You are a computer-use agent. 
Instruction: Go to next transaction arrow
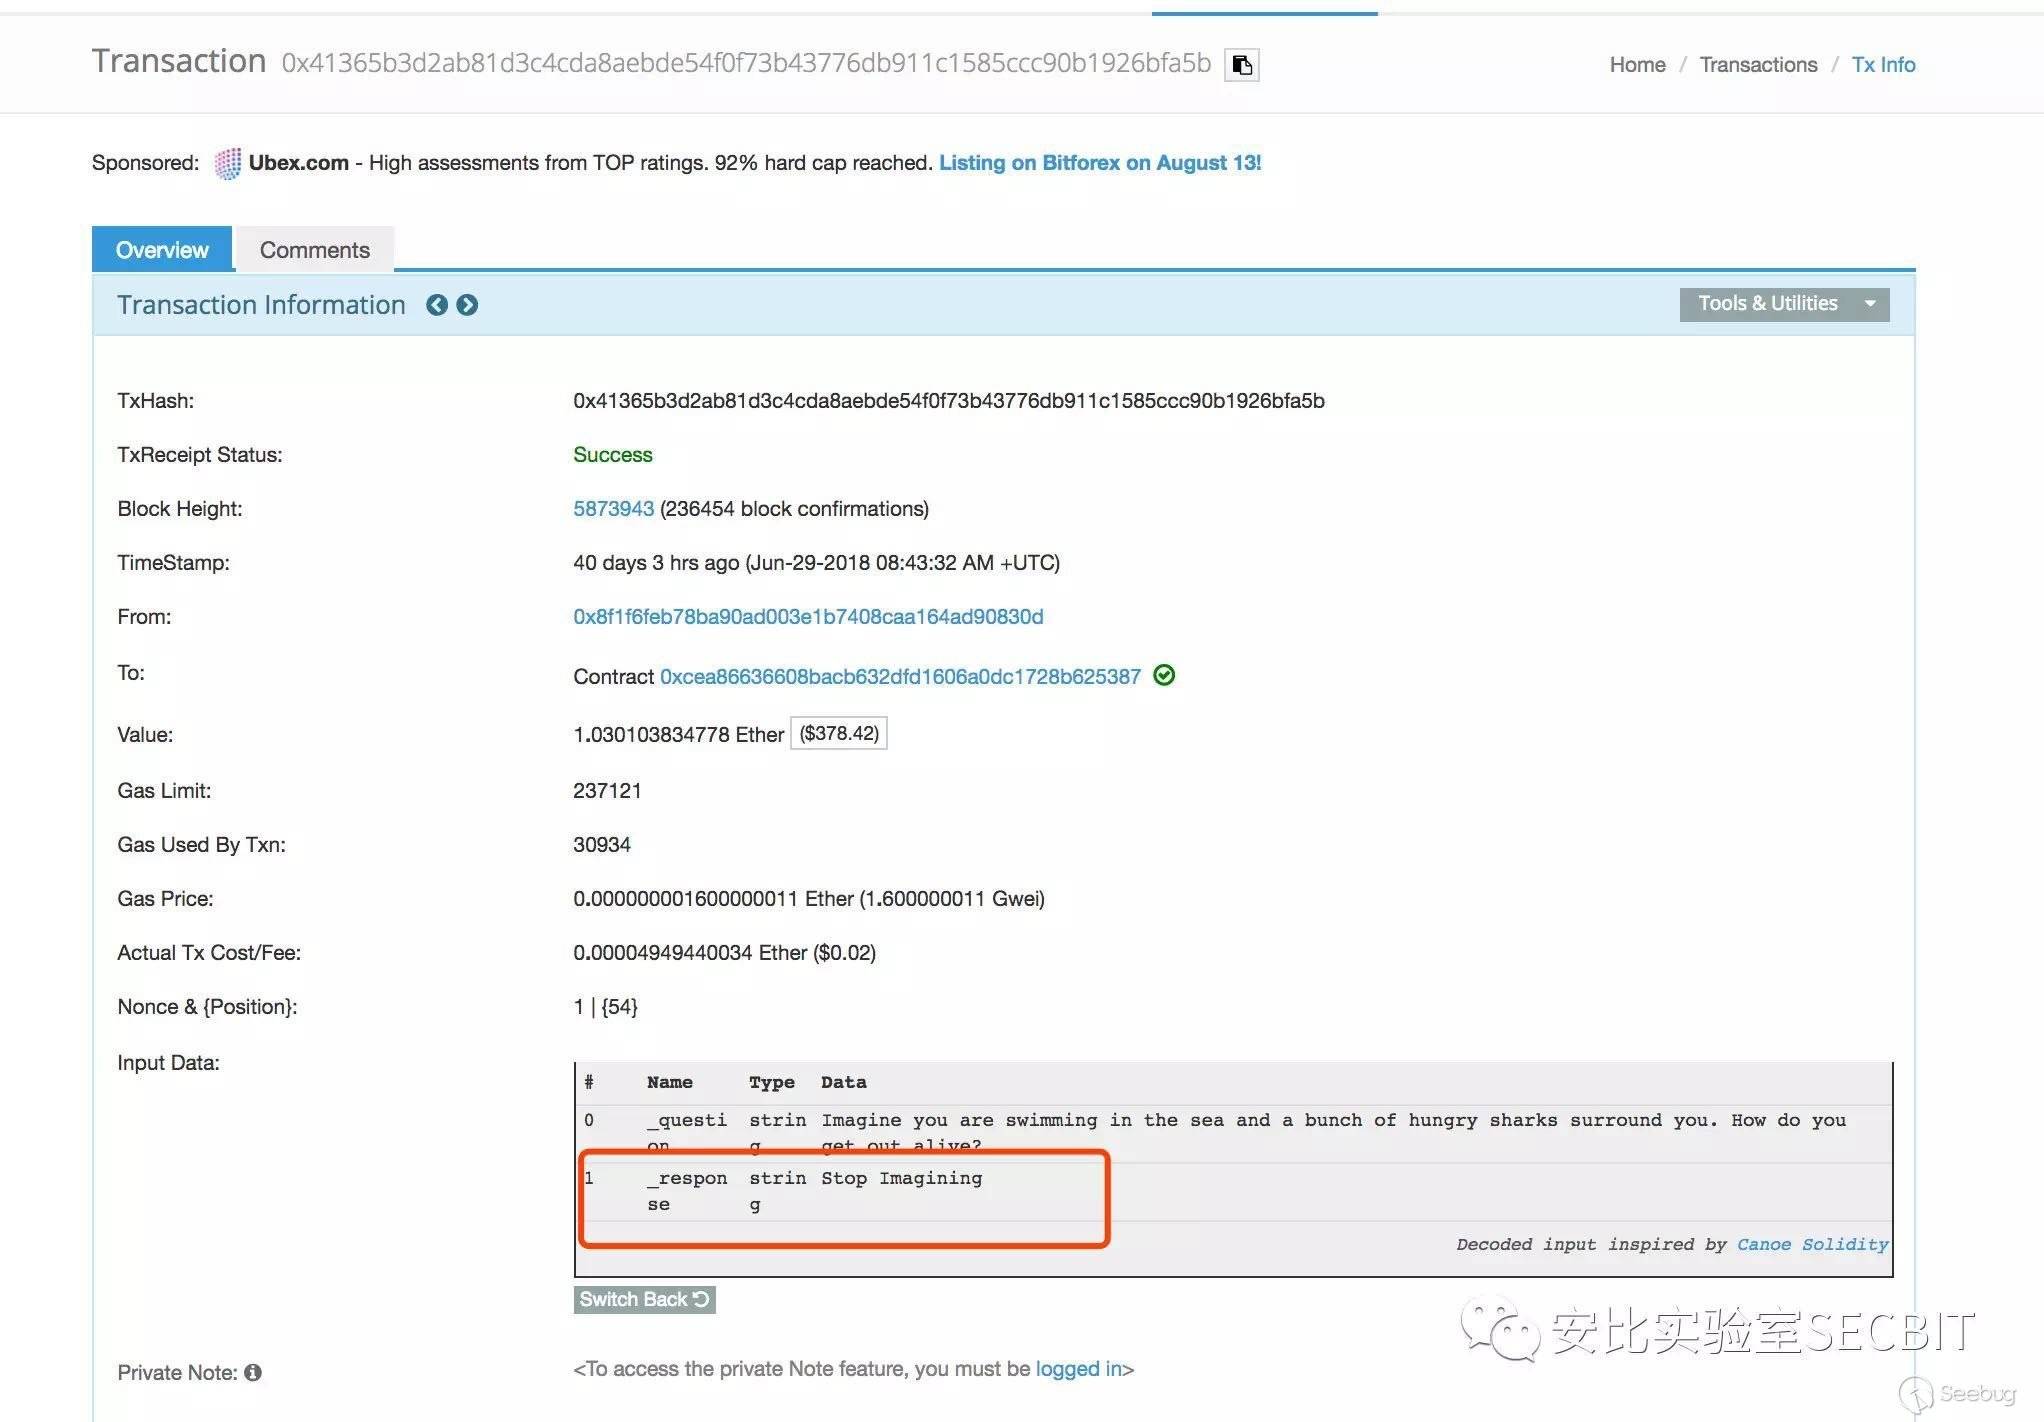(467, 305)
